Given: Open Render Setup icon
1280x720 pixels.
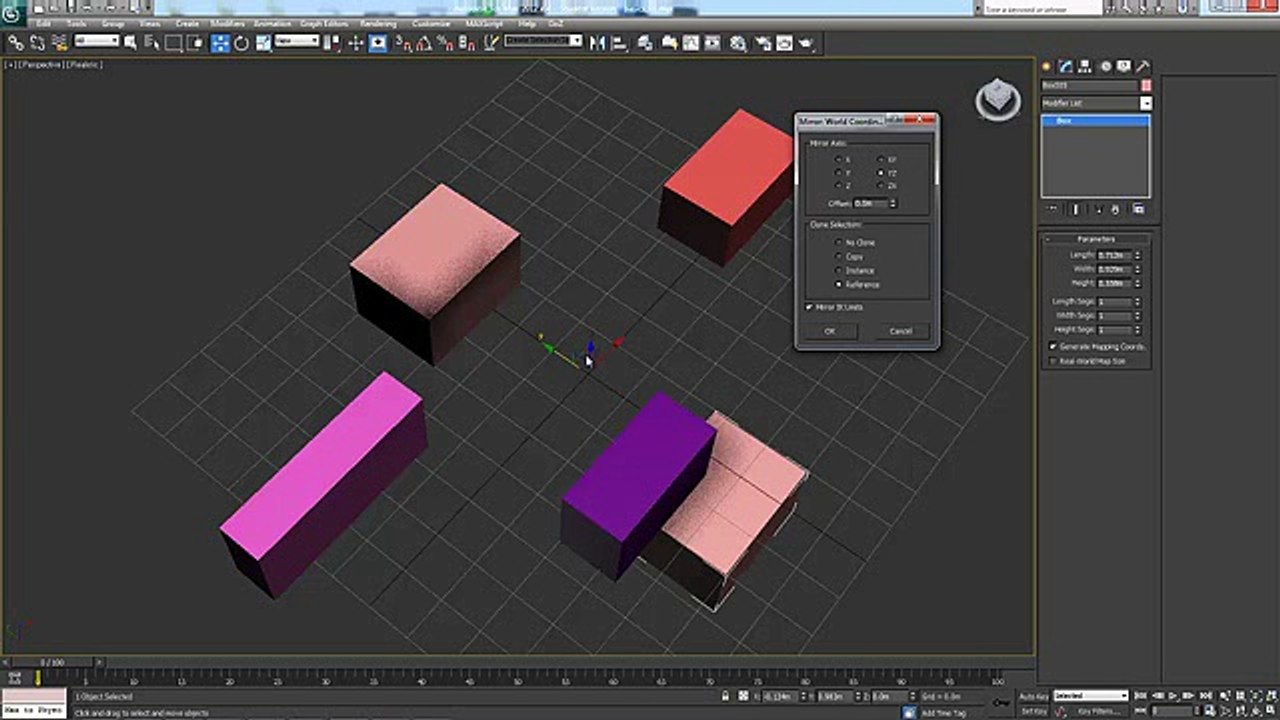Looking at the screenshot, I should pyautogui.click(x=763, y=43).
